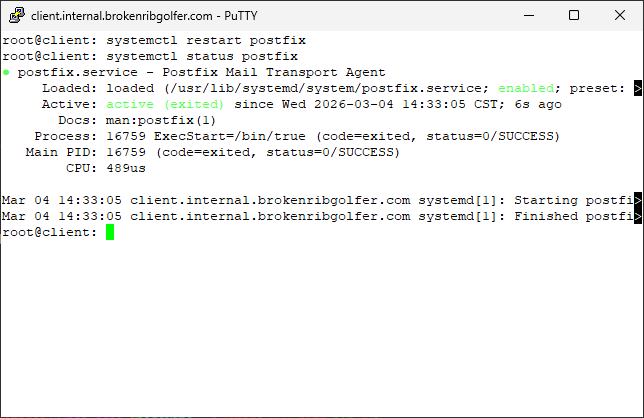Click the truncation arrow on the Starting log line
644x418 pixels.
coord(638,200)
